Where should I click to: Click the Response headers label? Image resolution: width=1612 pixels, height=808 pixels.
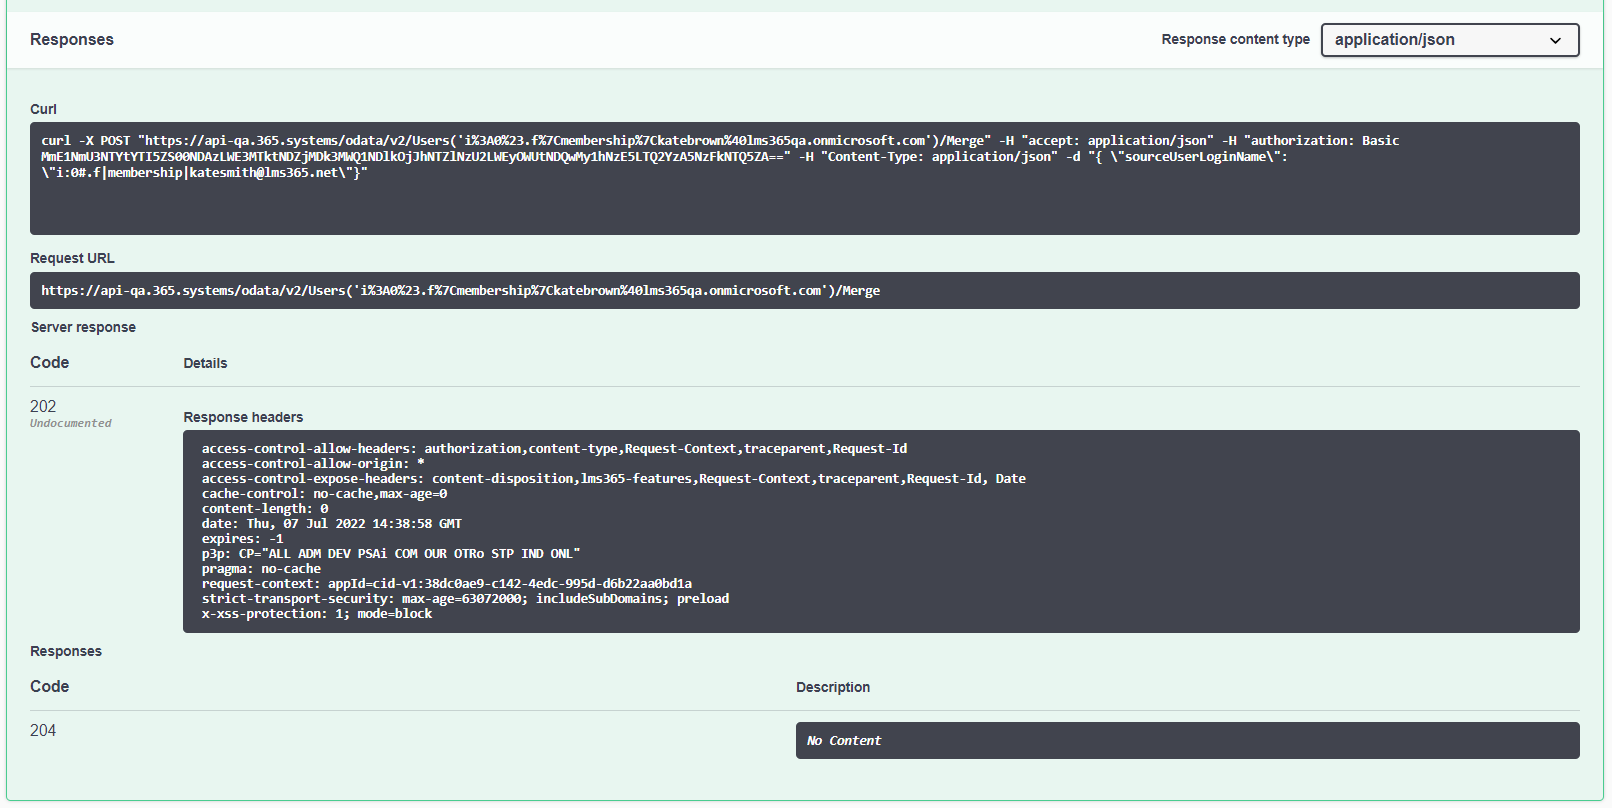(x=243, y=417)
